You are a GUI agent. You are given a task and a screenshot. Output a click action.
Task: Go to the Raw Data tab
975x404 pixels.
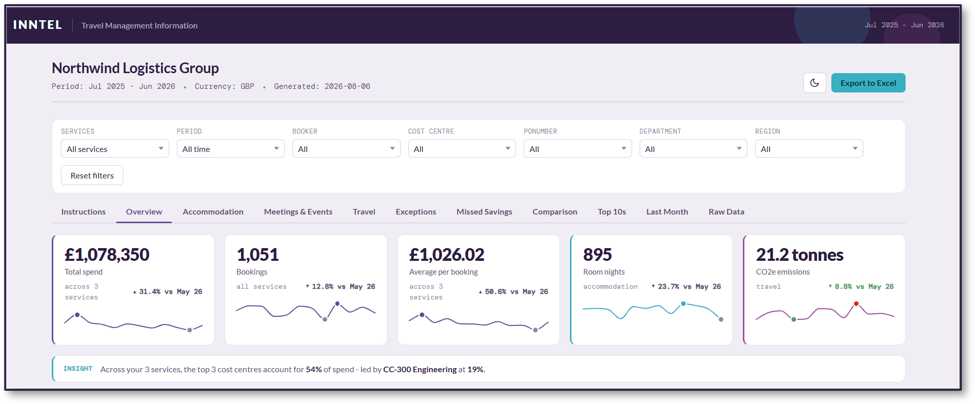(x=726, y=212)
